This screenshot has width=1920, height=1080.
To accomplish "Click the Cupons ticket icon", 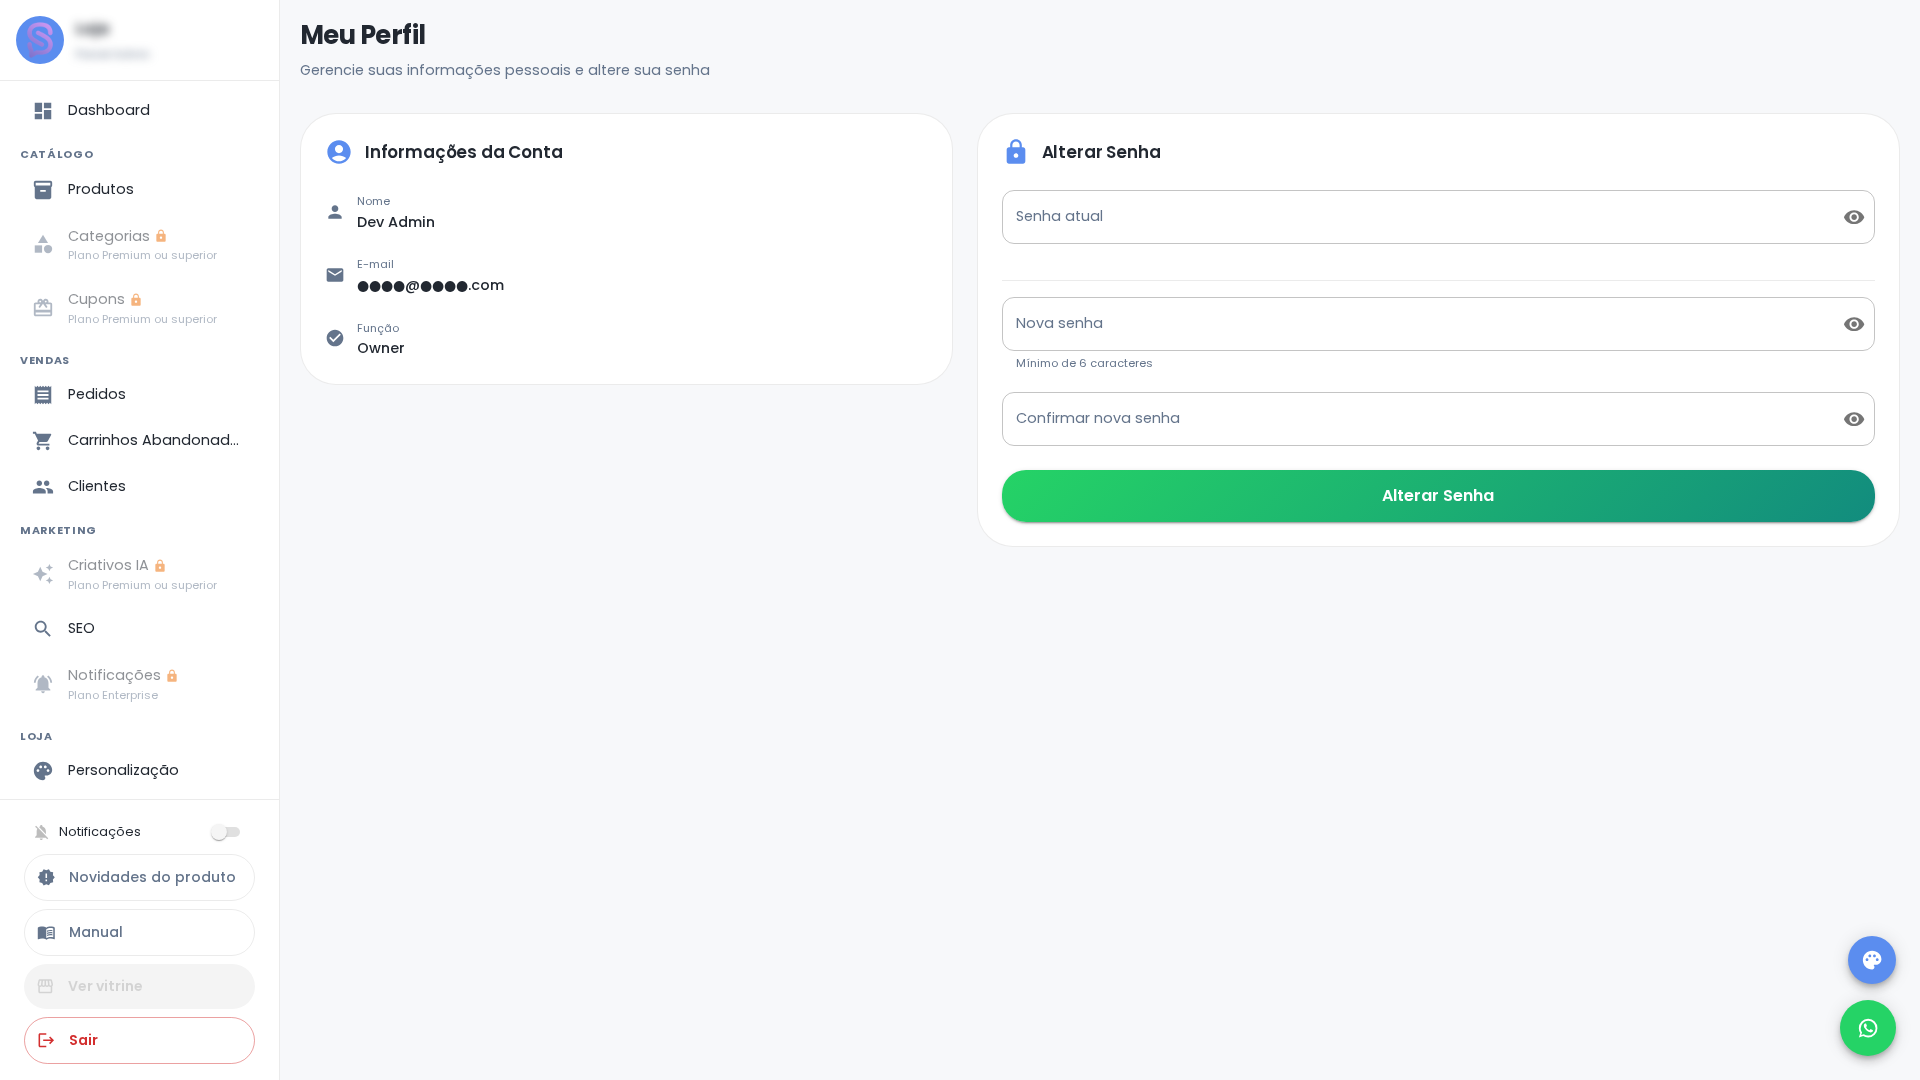I will pos(43,308).
